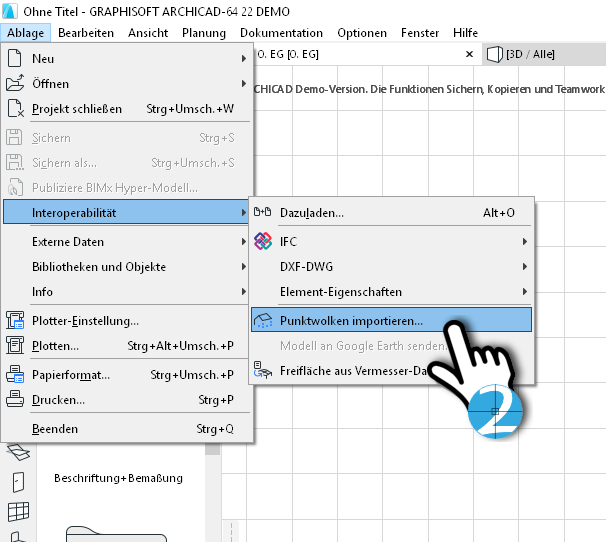
Task: Open the Ablage menu
Action: click(26, 33)
